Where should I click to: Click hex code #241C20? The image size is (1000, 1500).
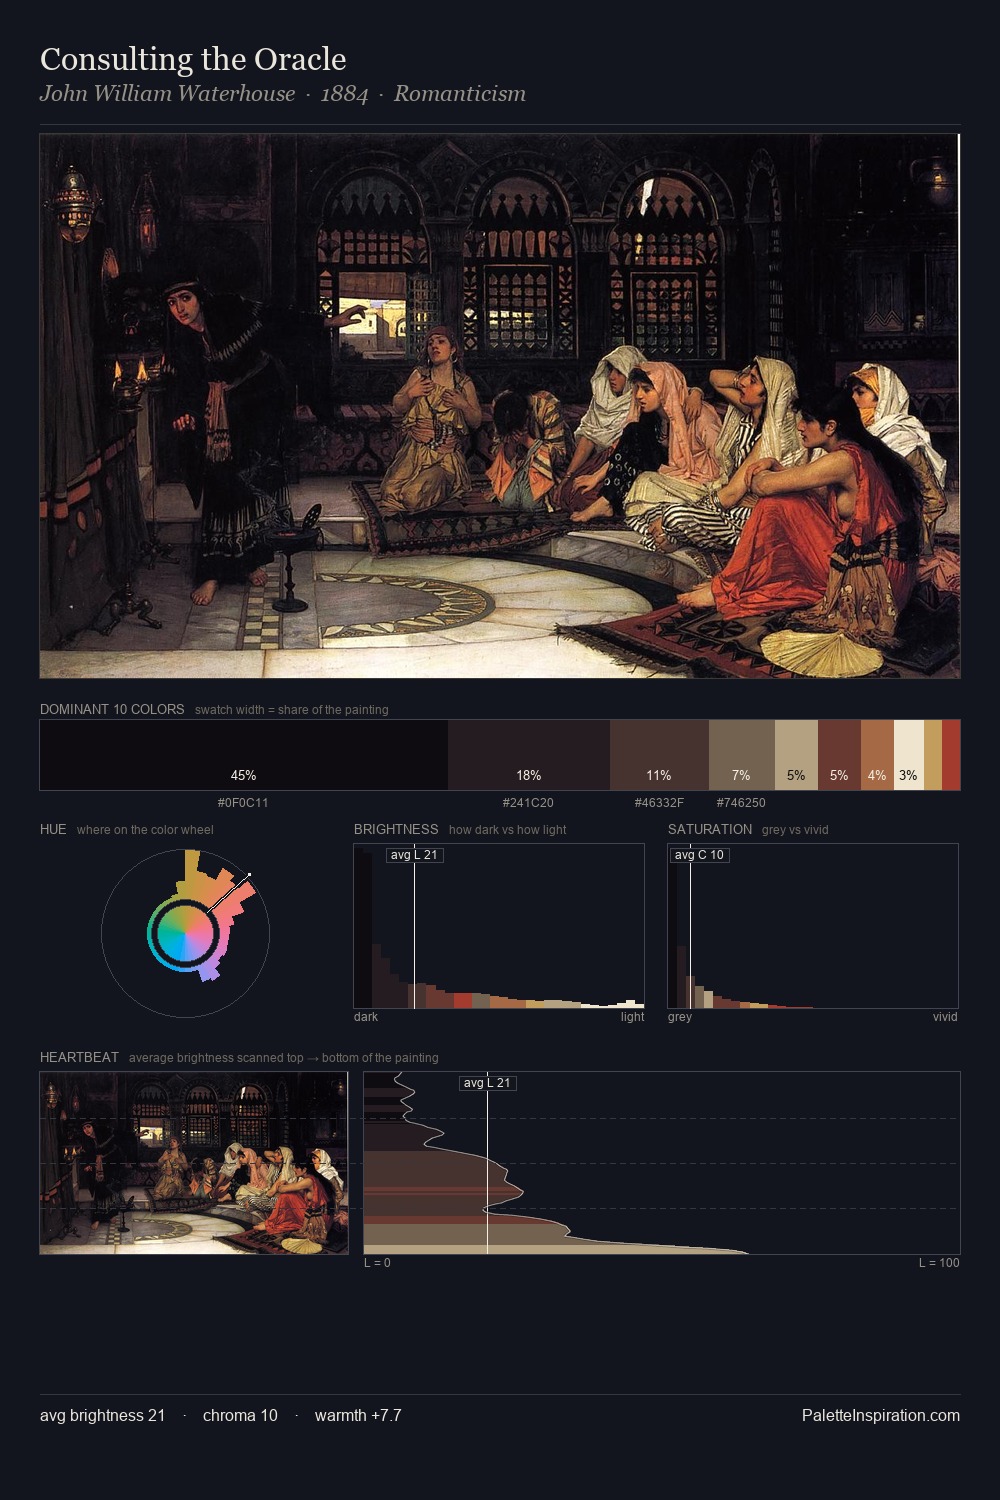point(528,803)
